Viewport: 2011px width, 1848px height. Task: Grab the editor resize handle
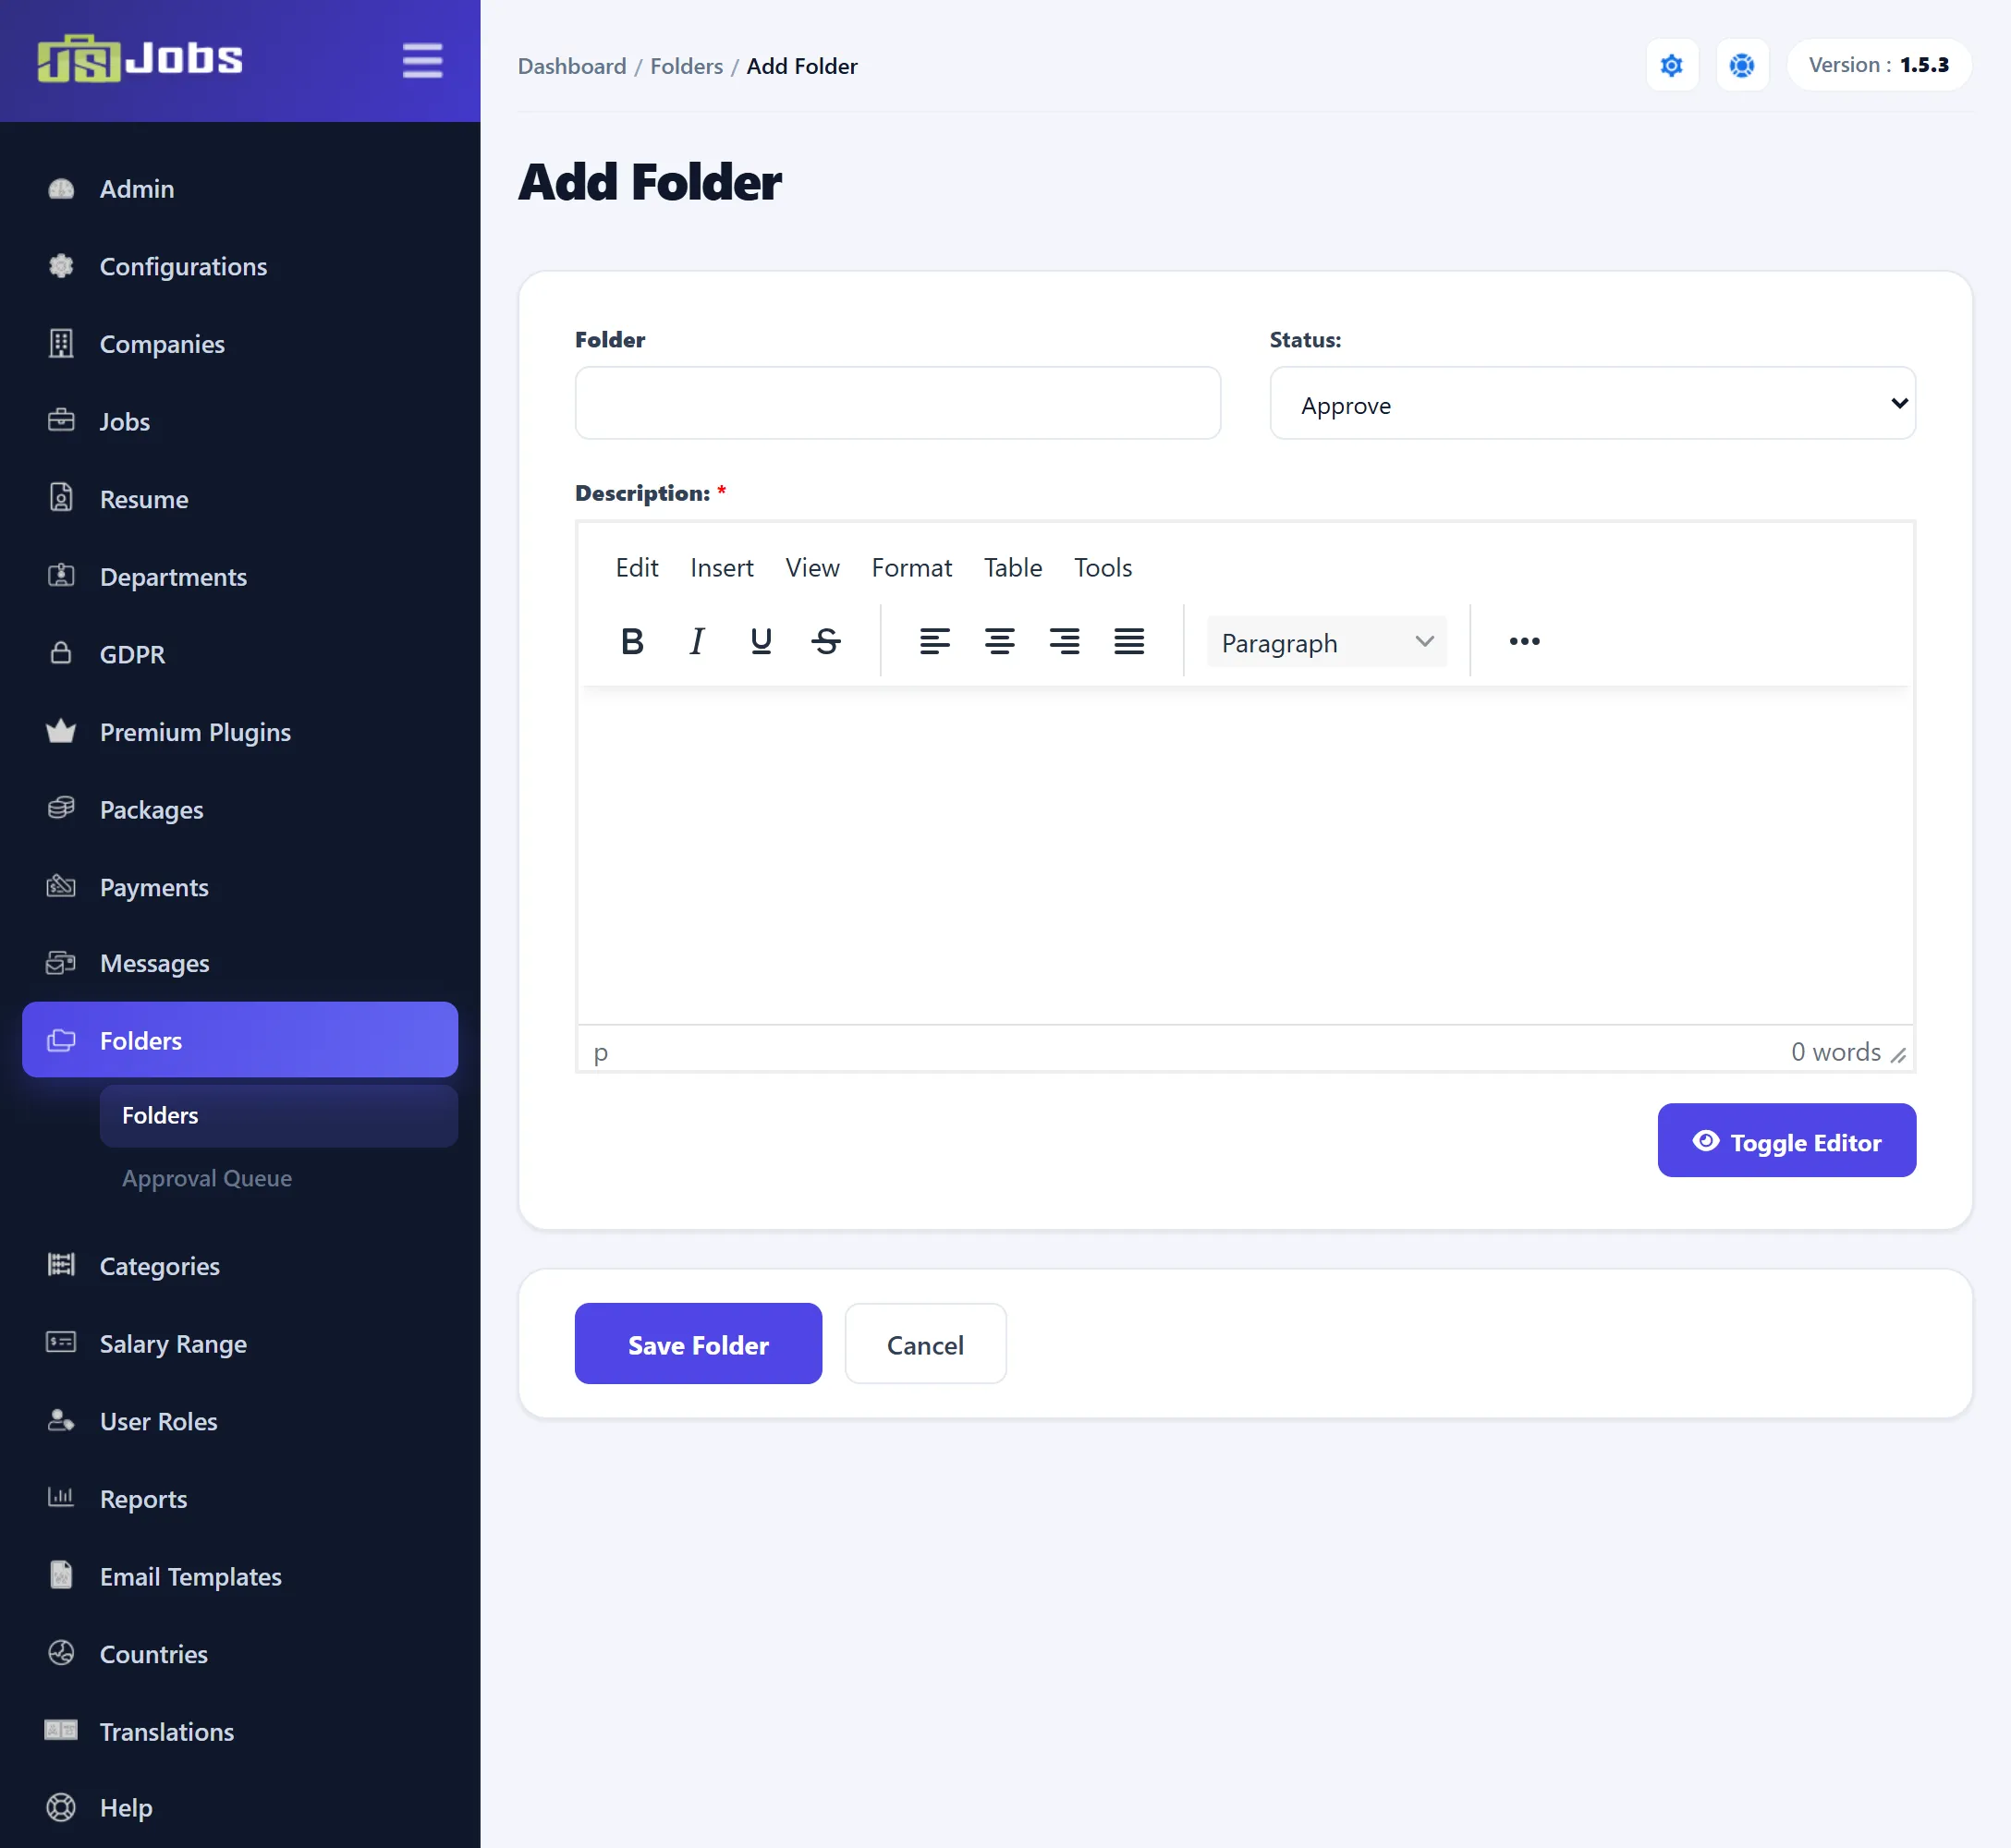coord(1898,1055)
